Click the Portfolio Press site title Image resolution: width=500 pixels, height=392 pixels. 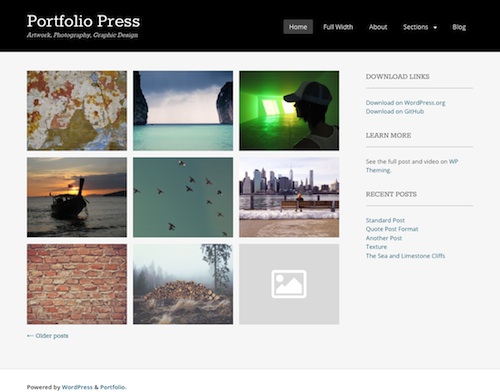(83, 21)
